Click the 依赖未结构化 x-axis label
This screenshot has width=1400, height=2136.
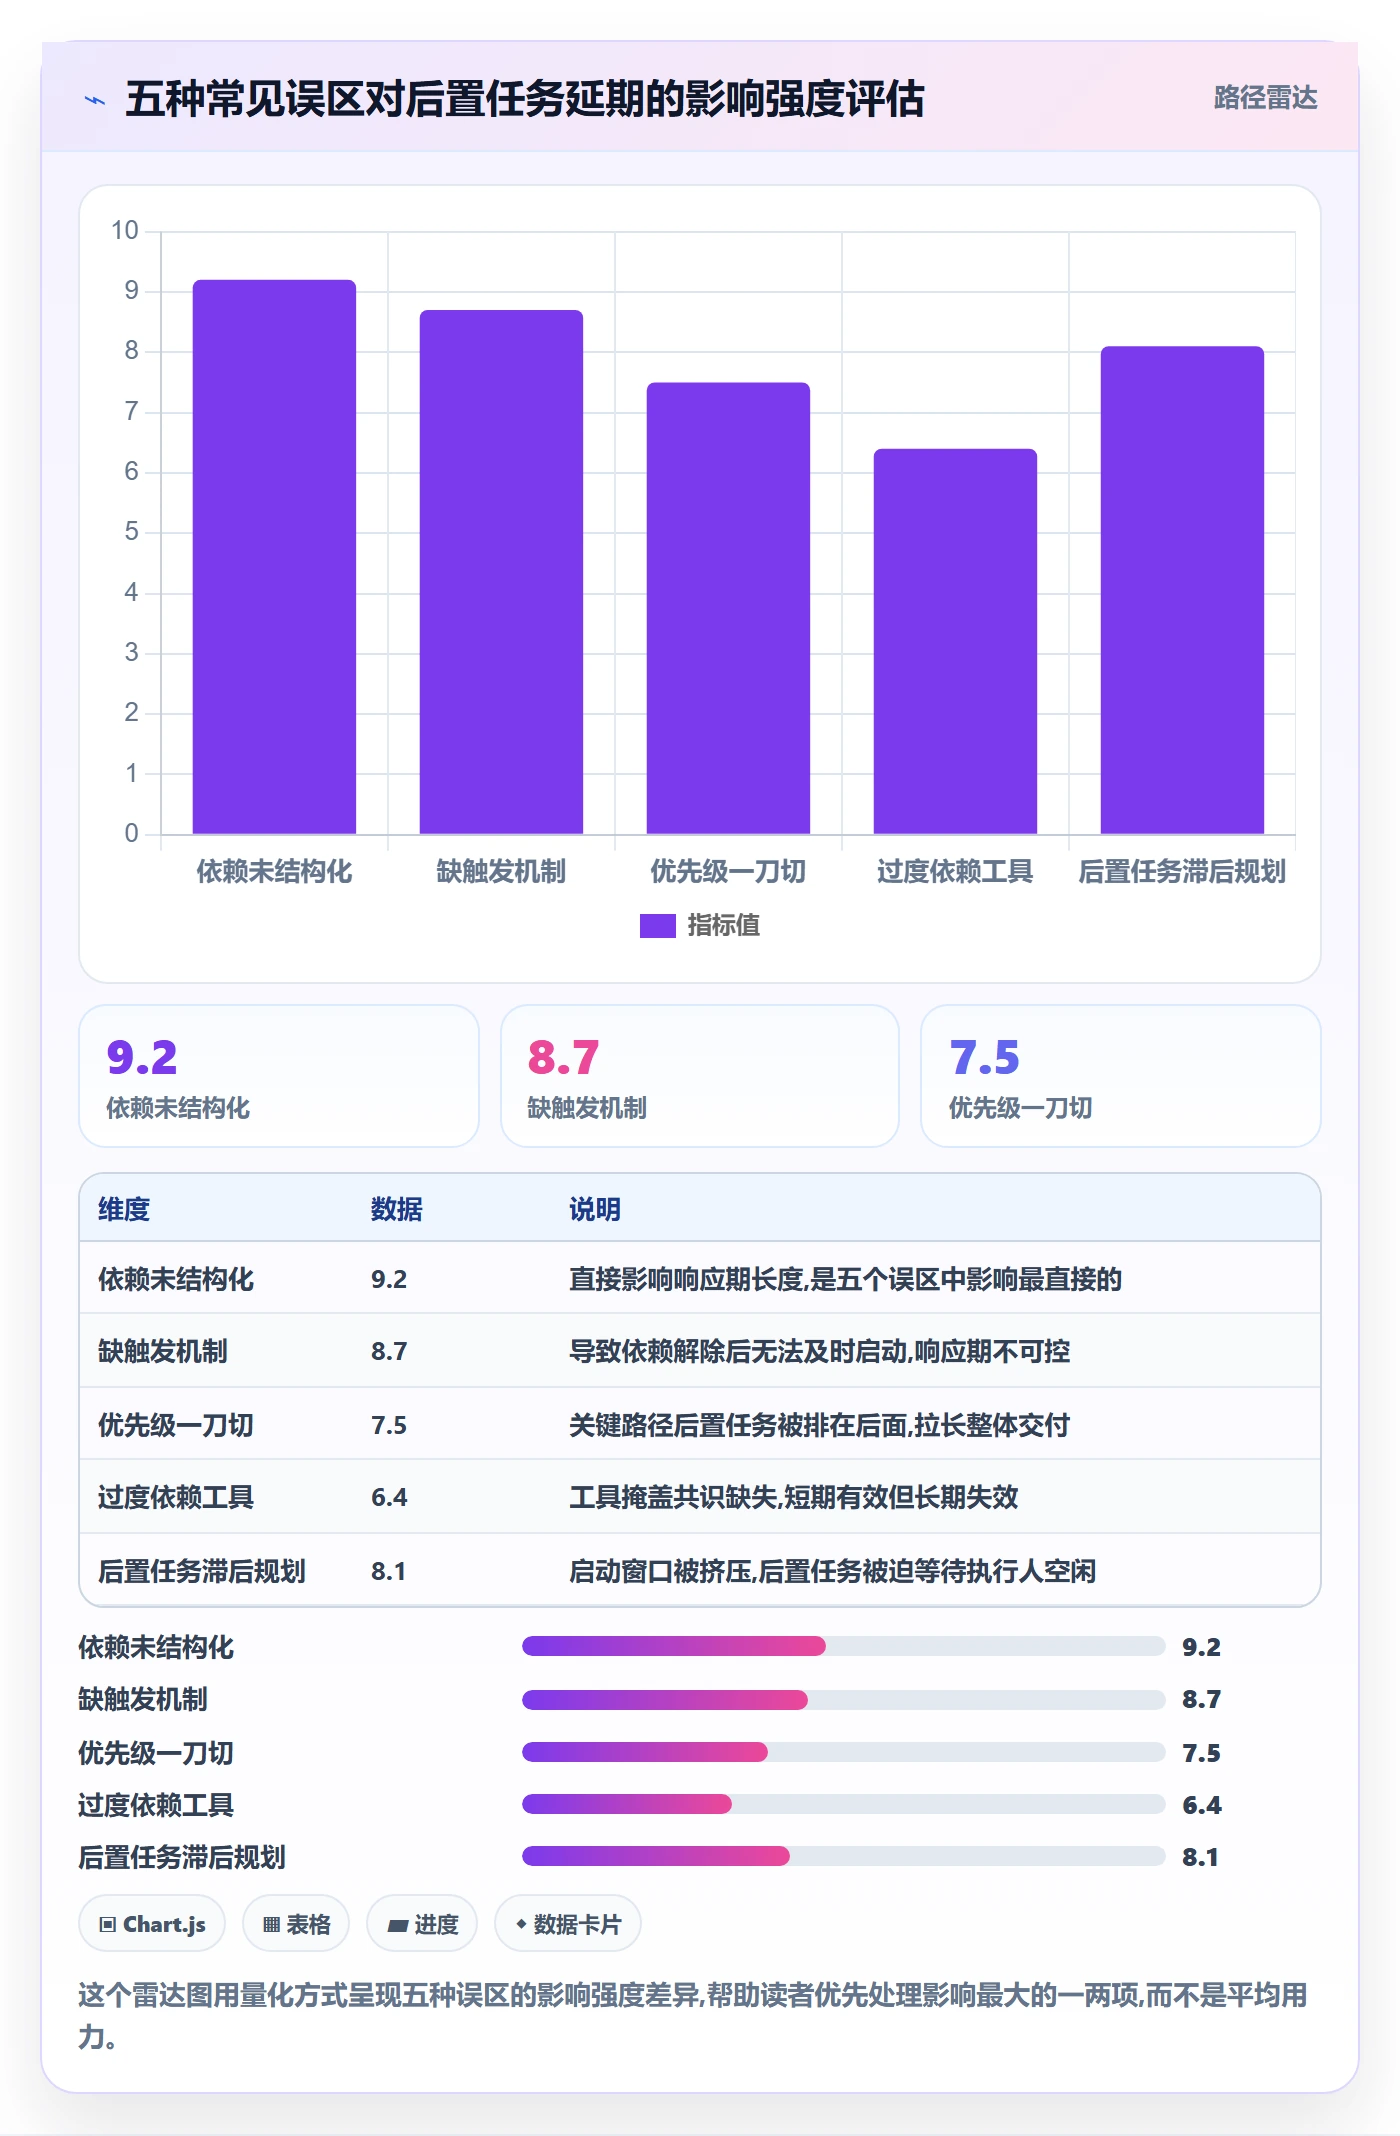point(274,871)
